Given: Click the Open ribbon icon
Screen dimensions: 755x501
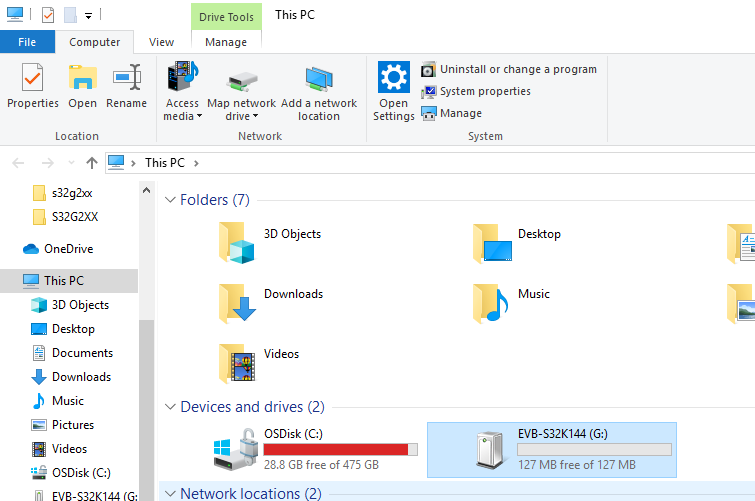Looking at the screenshot, I should (x=82, y=78).
